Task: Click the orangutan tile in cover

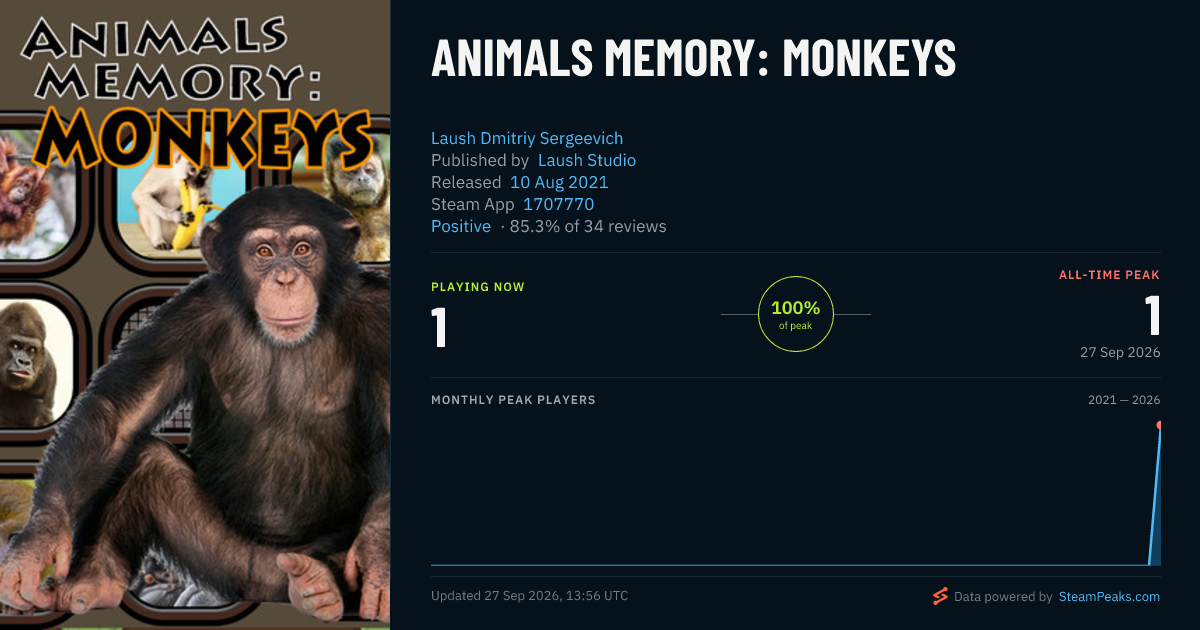Action: (30, 195)
